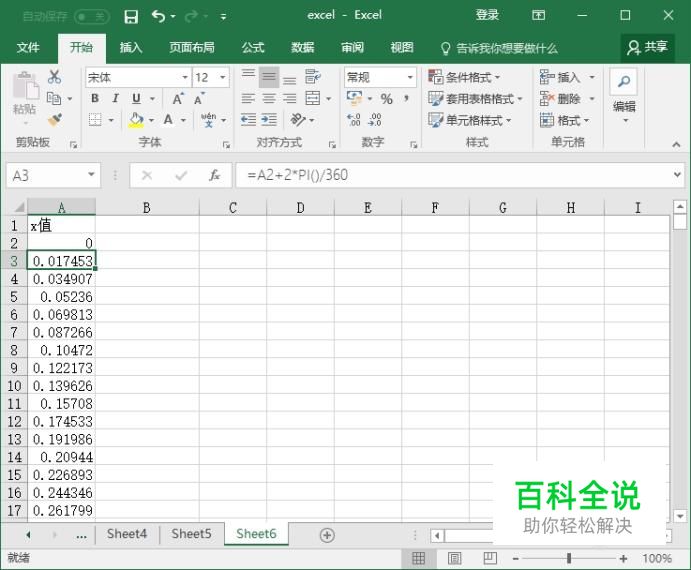691x570 pixels.
Task: Decrease decimal places
Action: pos(375,119)
